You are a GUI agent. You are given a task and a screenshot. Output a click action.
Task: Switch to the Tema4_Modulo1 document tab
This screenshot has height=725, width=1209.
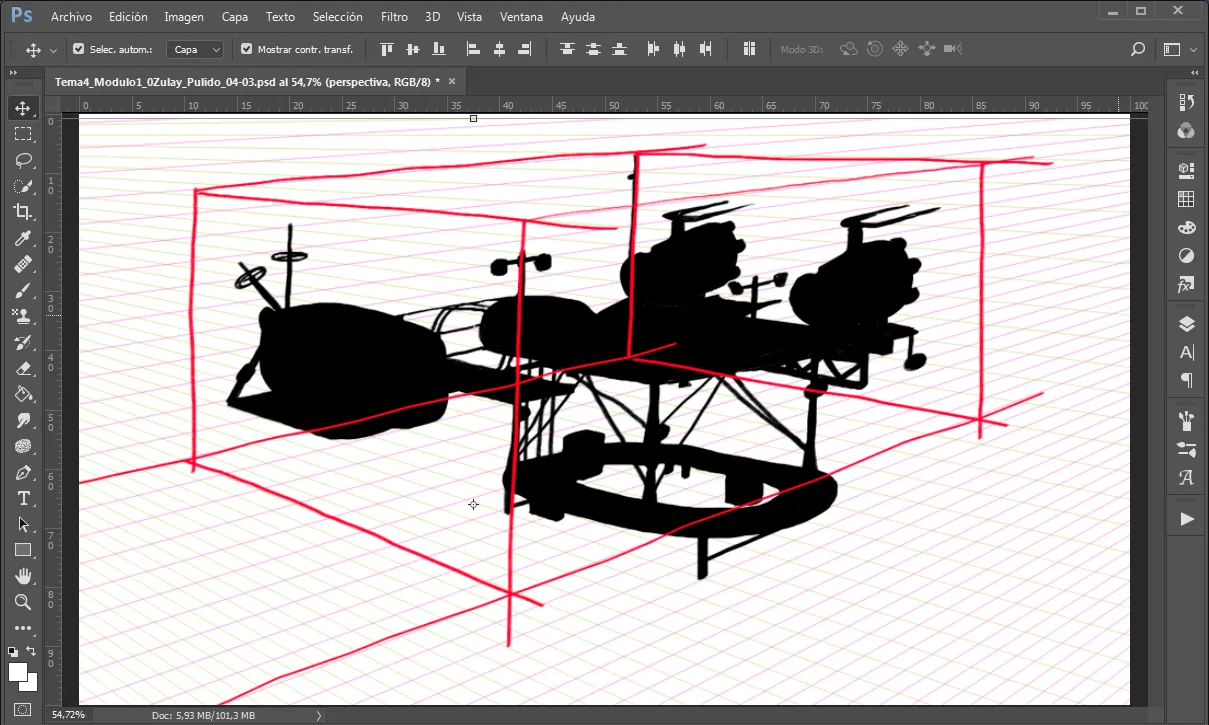coord(247,82)
